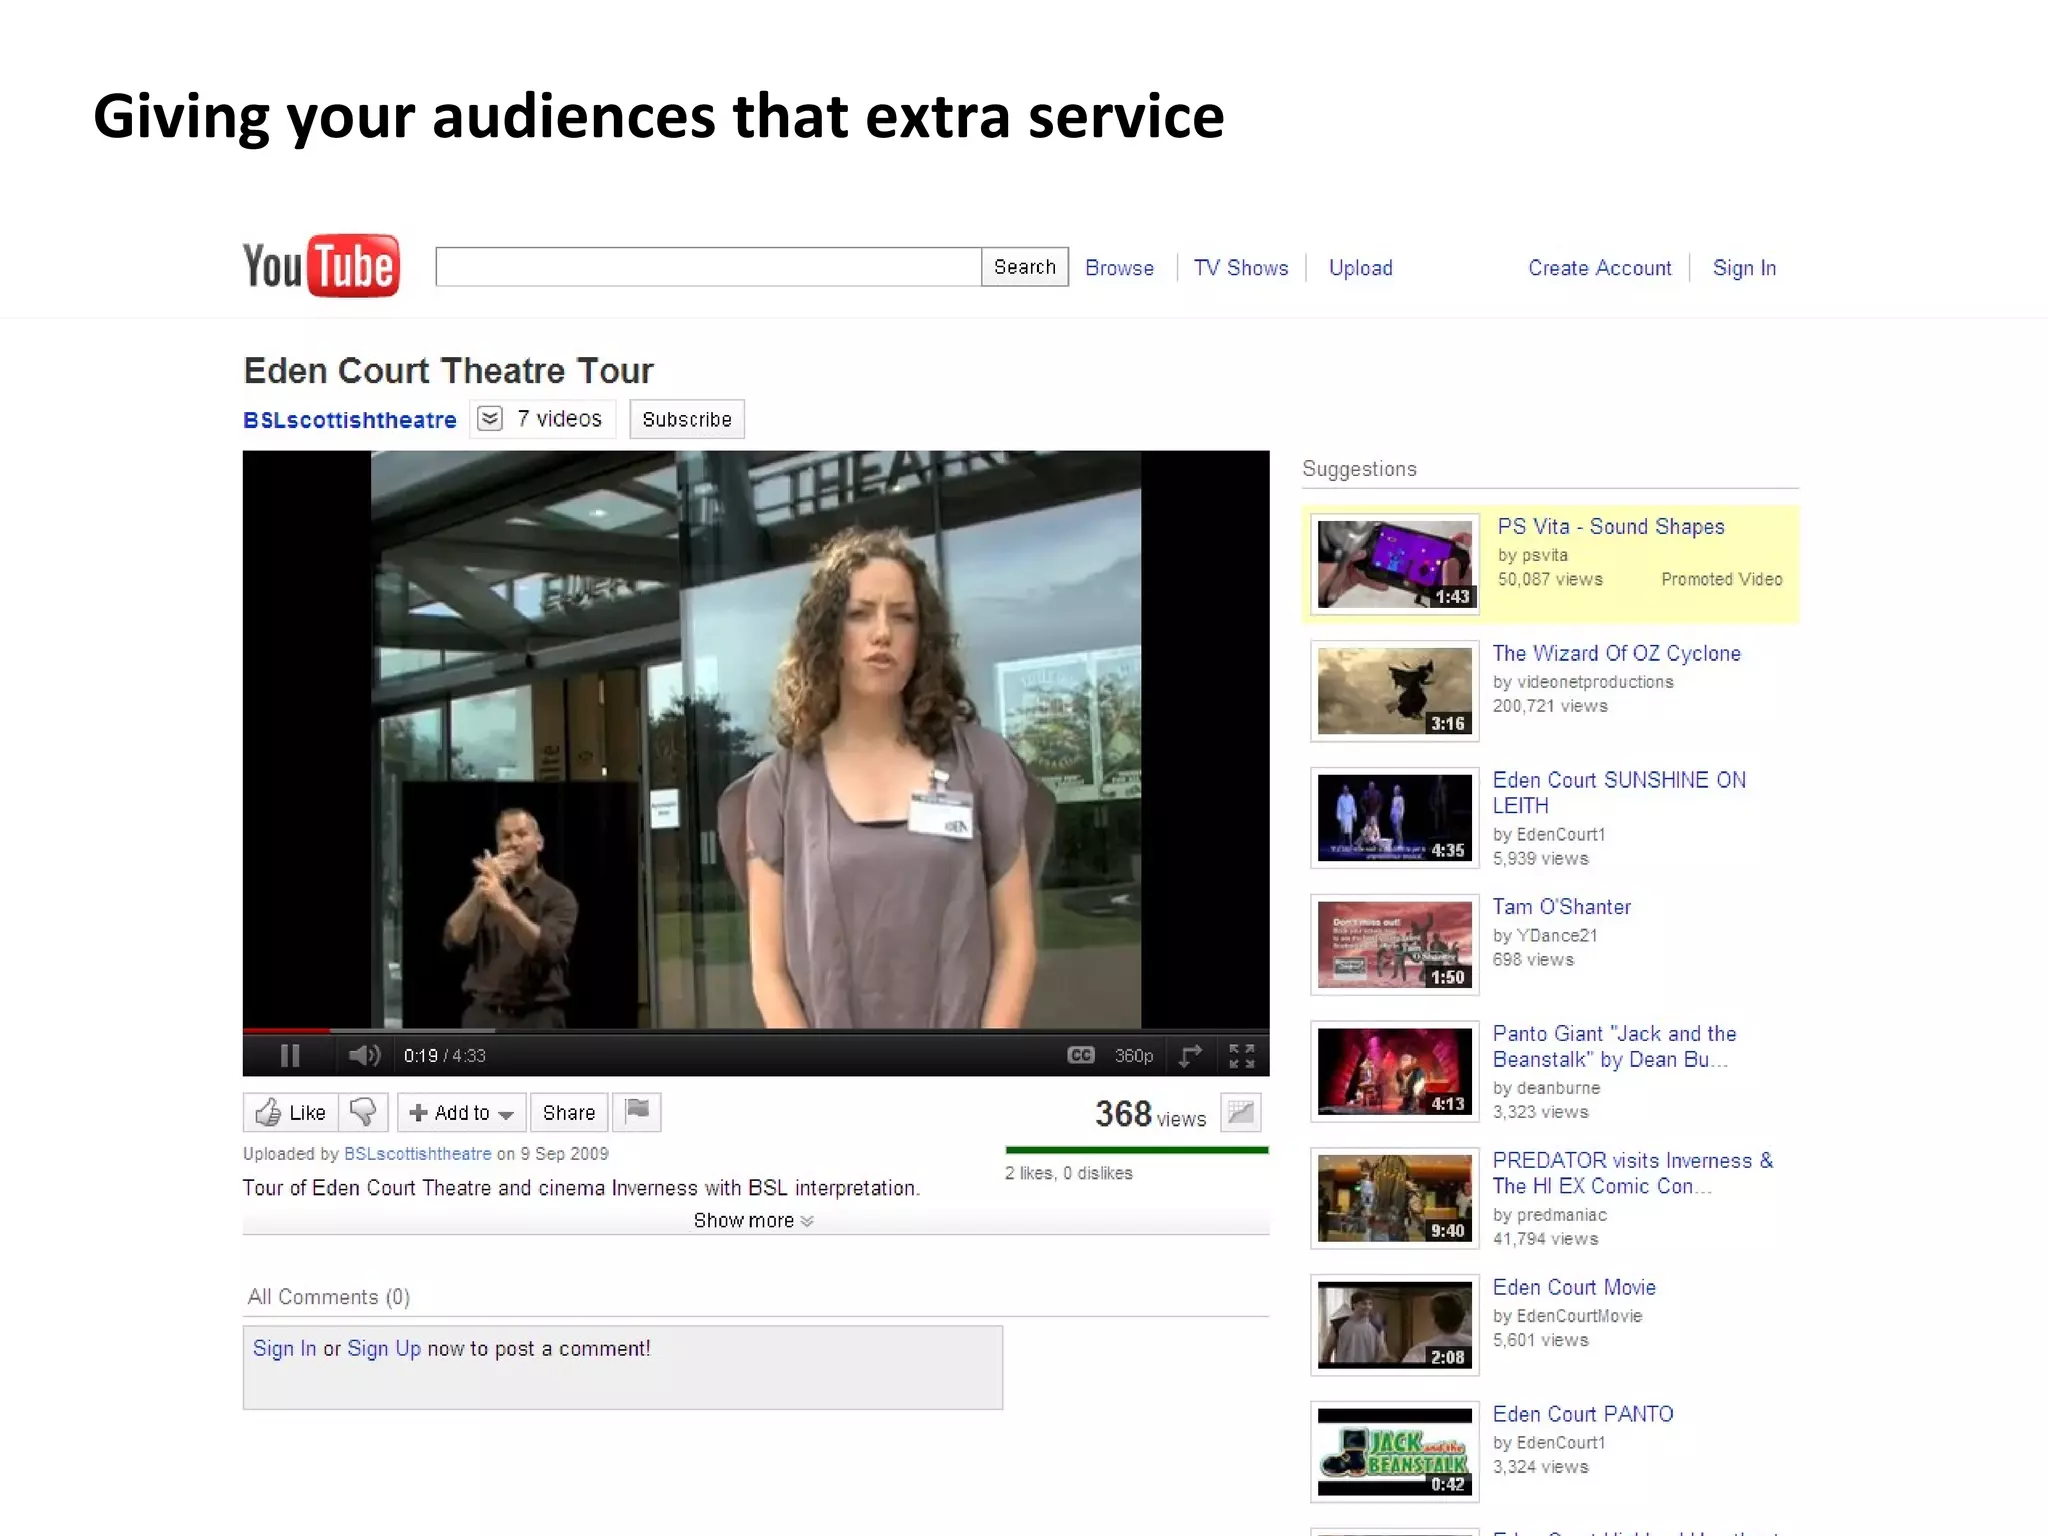Open the Upload menu item
The width and height of the screenshot is (2048, 1536).
1360,268
